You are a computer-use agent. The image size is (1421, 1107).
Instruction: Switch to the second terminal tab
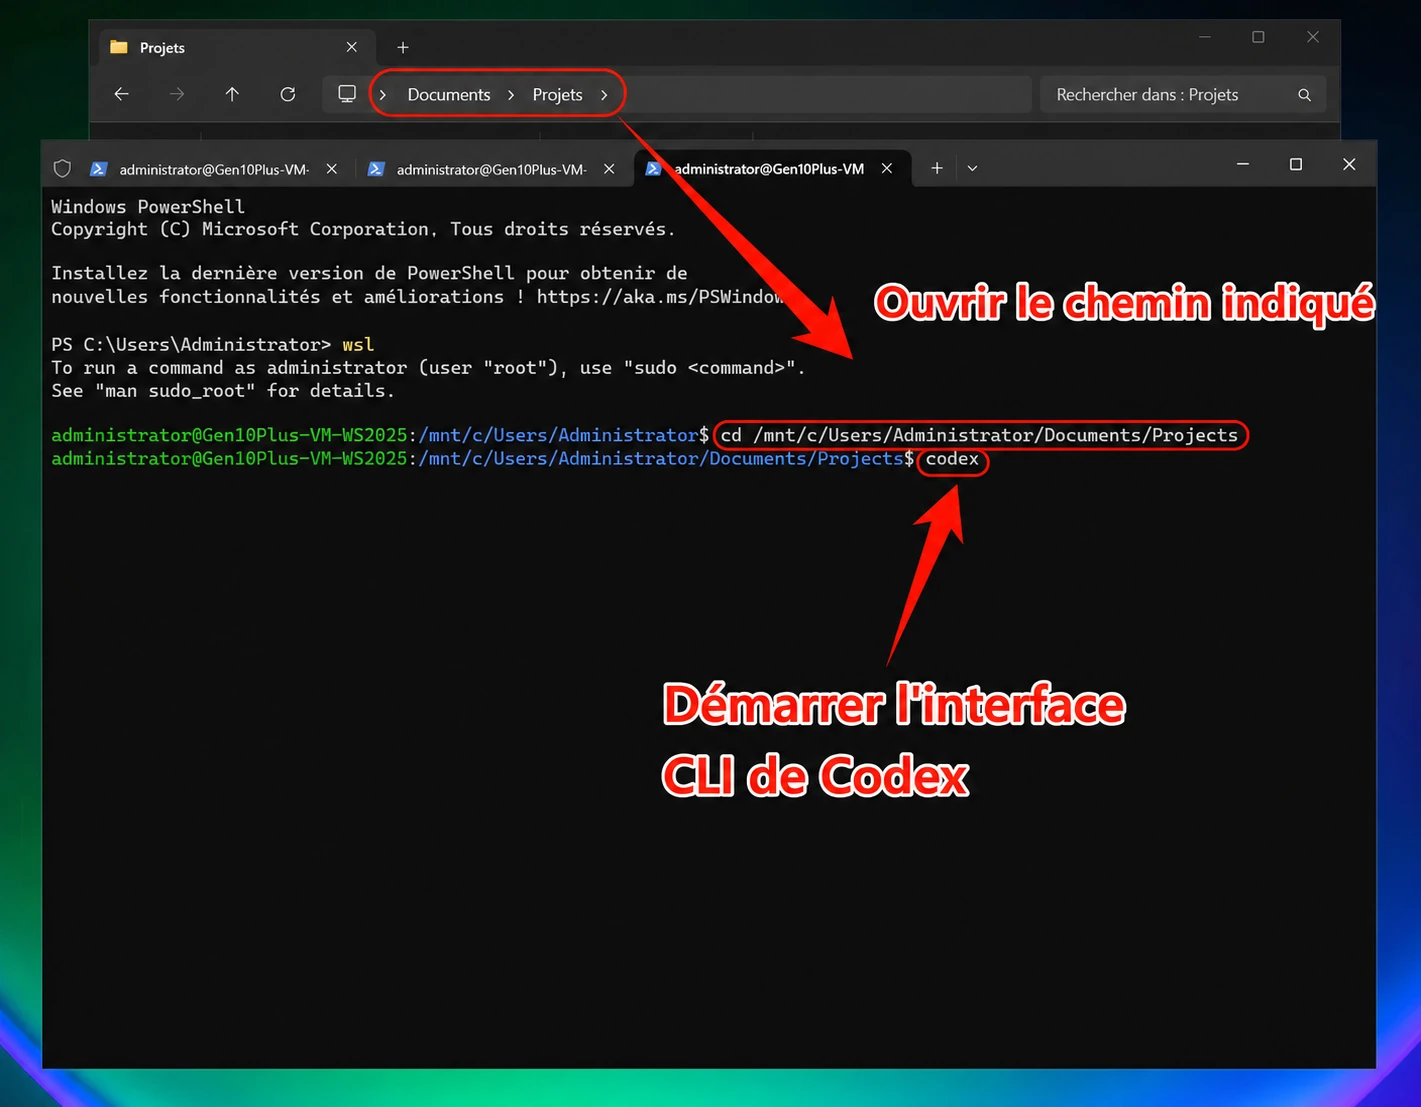[492, 169]
